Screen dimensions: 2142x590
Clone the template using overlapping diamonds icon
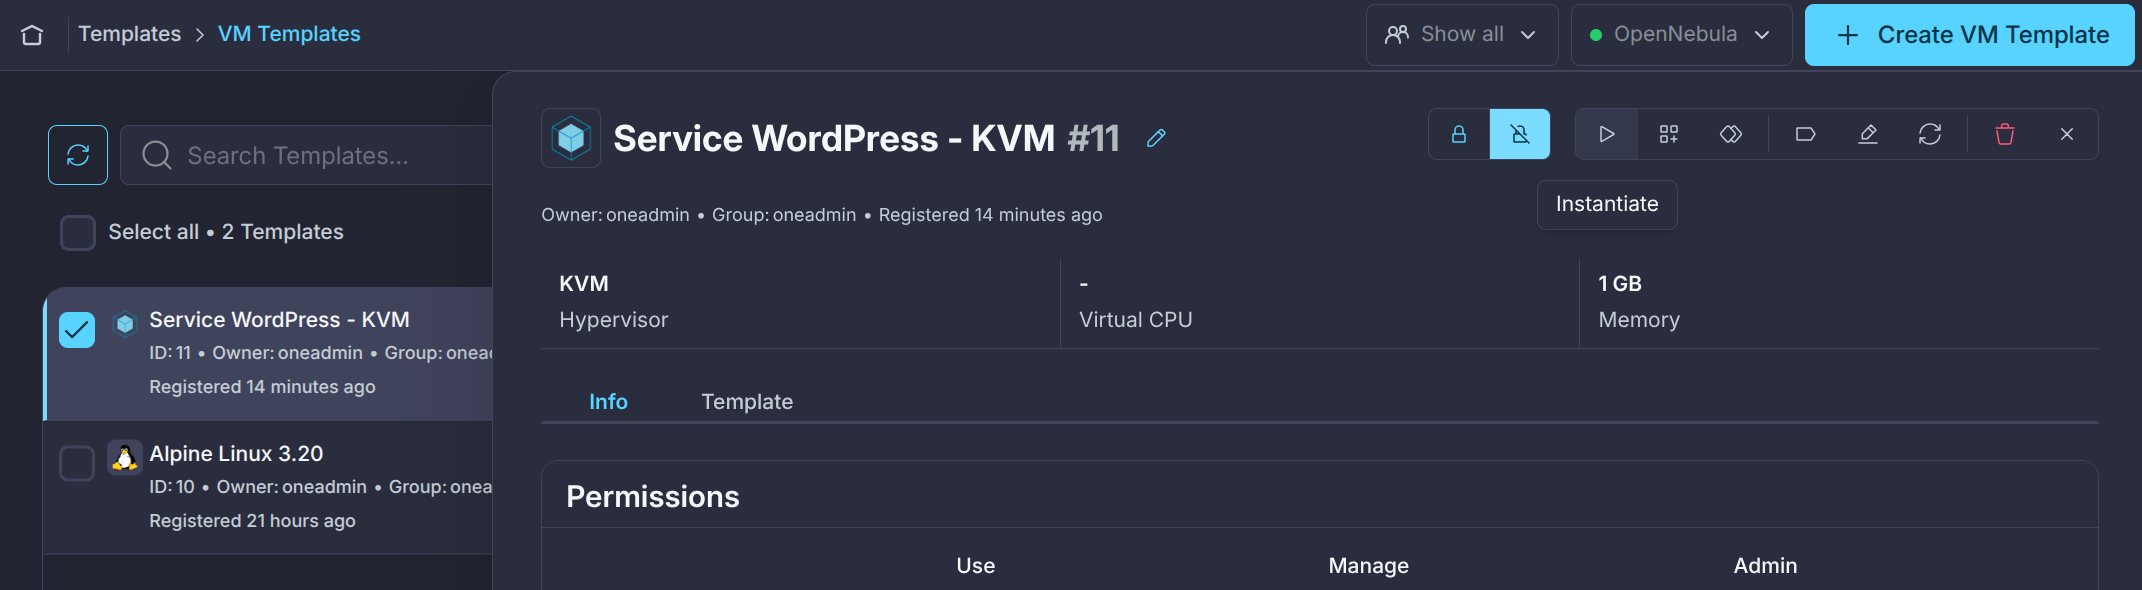[x=1731, y=134]
